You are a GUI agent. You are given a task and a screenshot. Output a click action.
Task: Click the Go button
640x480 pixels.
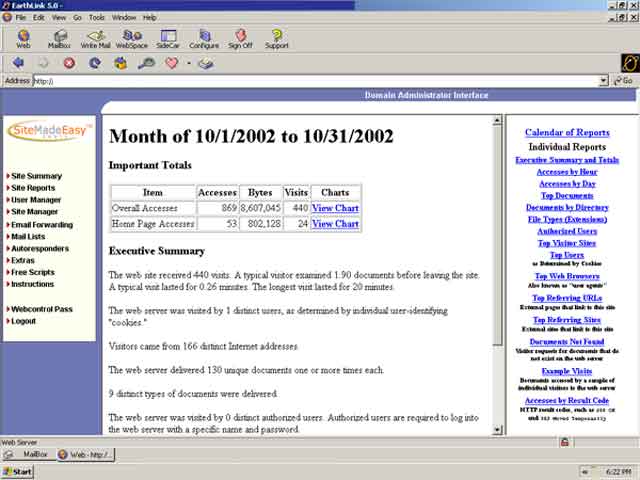coord(623,81)
